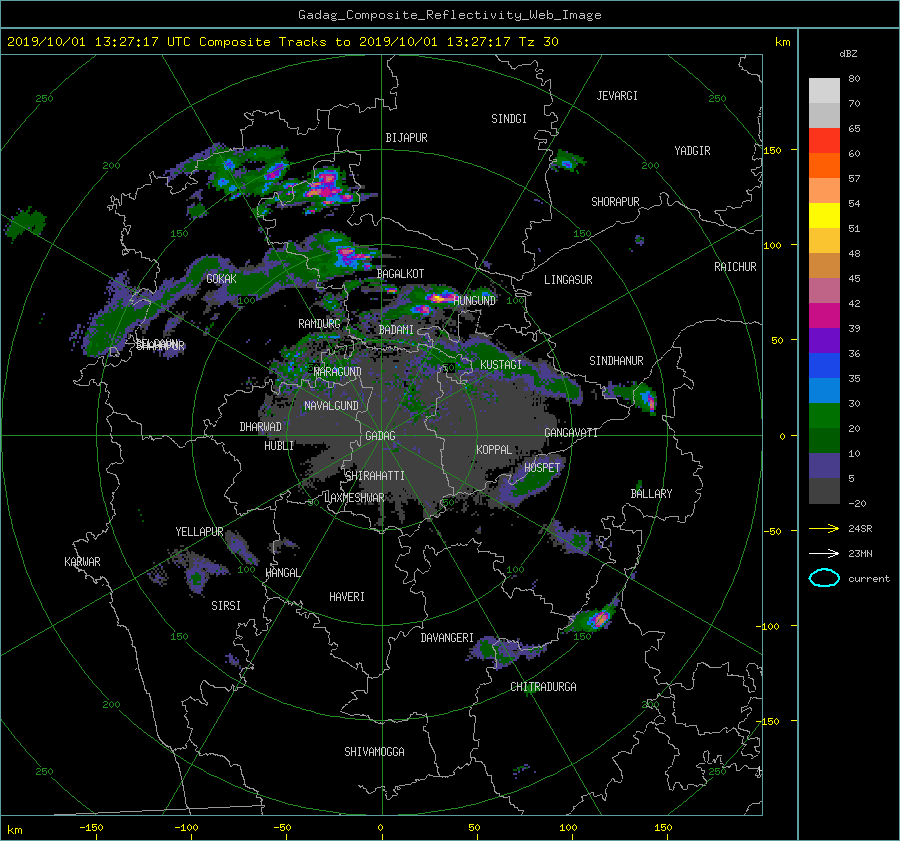The height and width of the screenshot is (841, 900).
Task: Click the SHIRAHATTI city label
Action: click(x=375, y=476)
